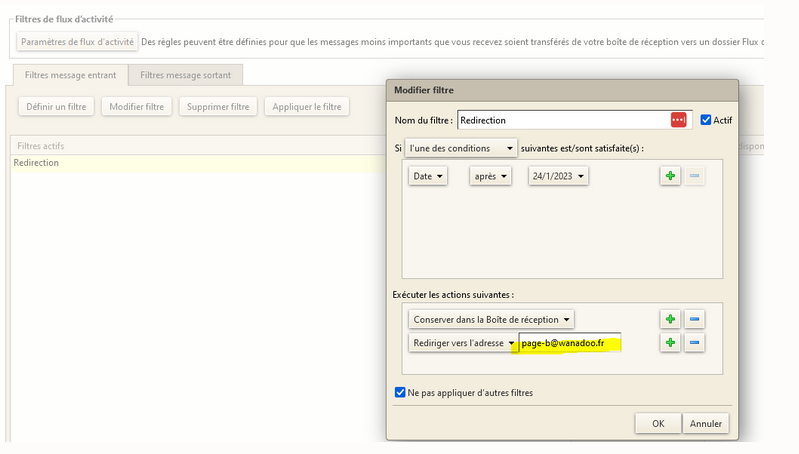Click the Supprimer filtre button
Viewport: 799px width, 454px height.
point(218,106)
